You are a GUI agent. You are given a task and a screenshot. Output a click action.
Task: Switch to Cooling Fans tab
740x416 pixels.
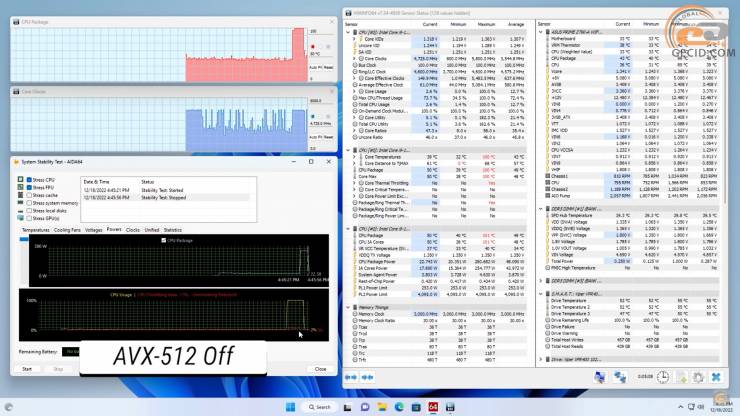tap(67, 230)
